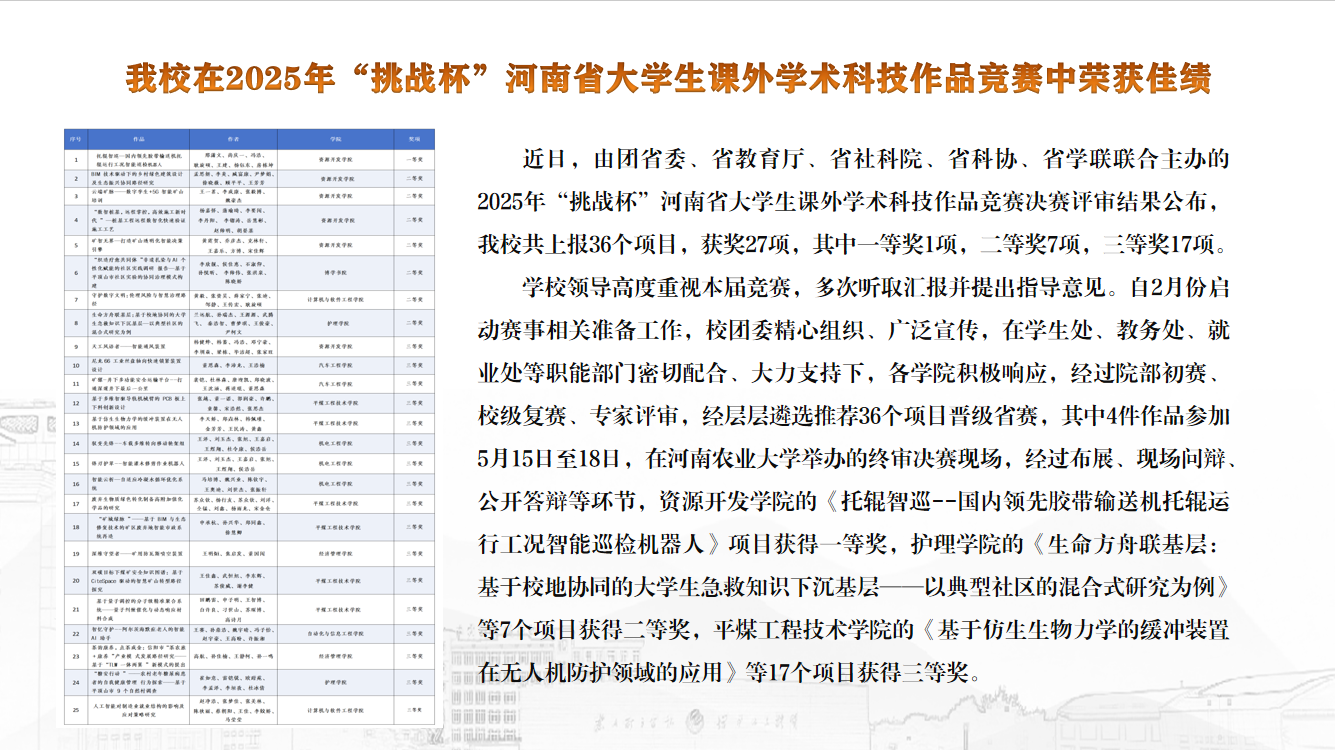Viewport: 1335px width, 750px height.
Task: Click row 19's 经济管理学院 cell
Action: click(336, 552)
